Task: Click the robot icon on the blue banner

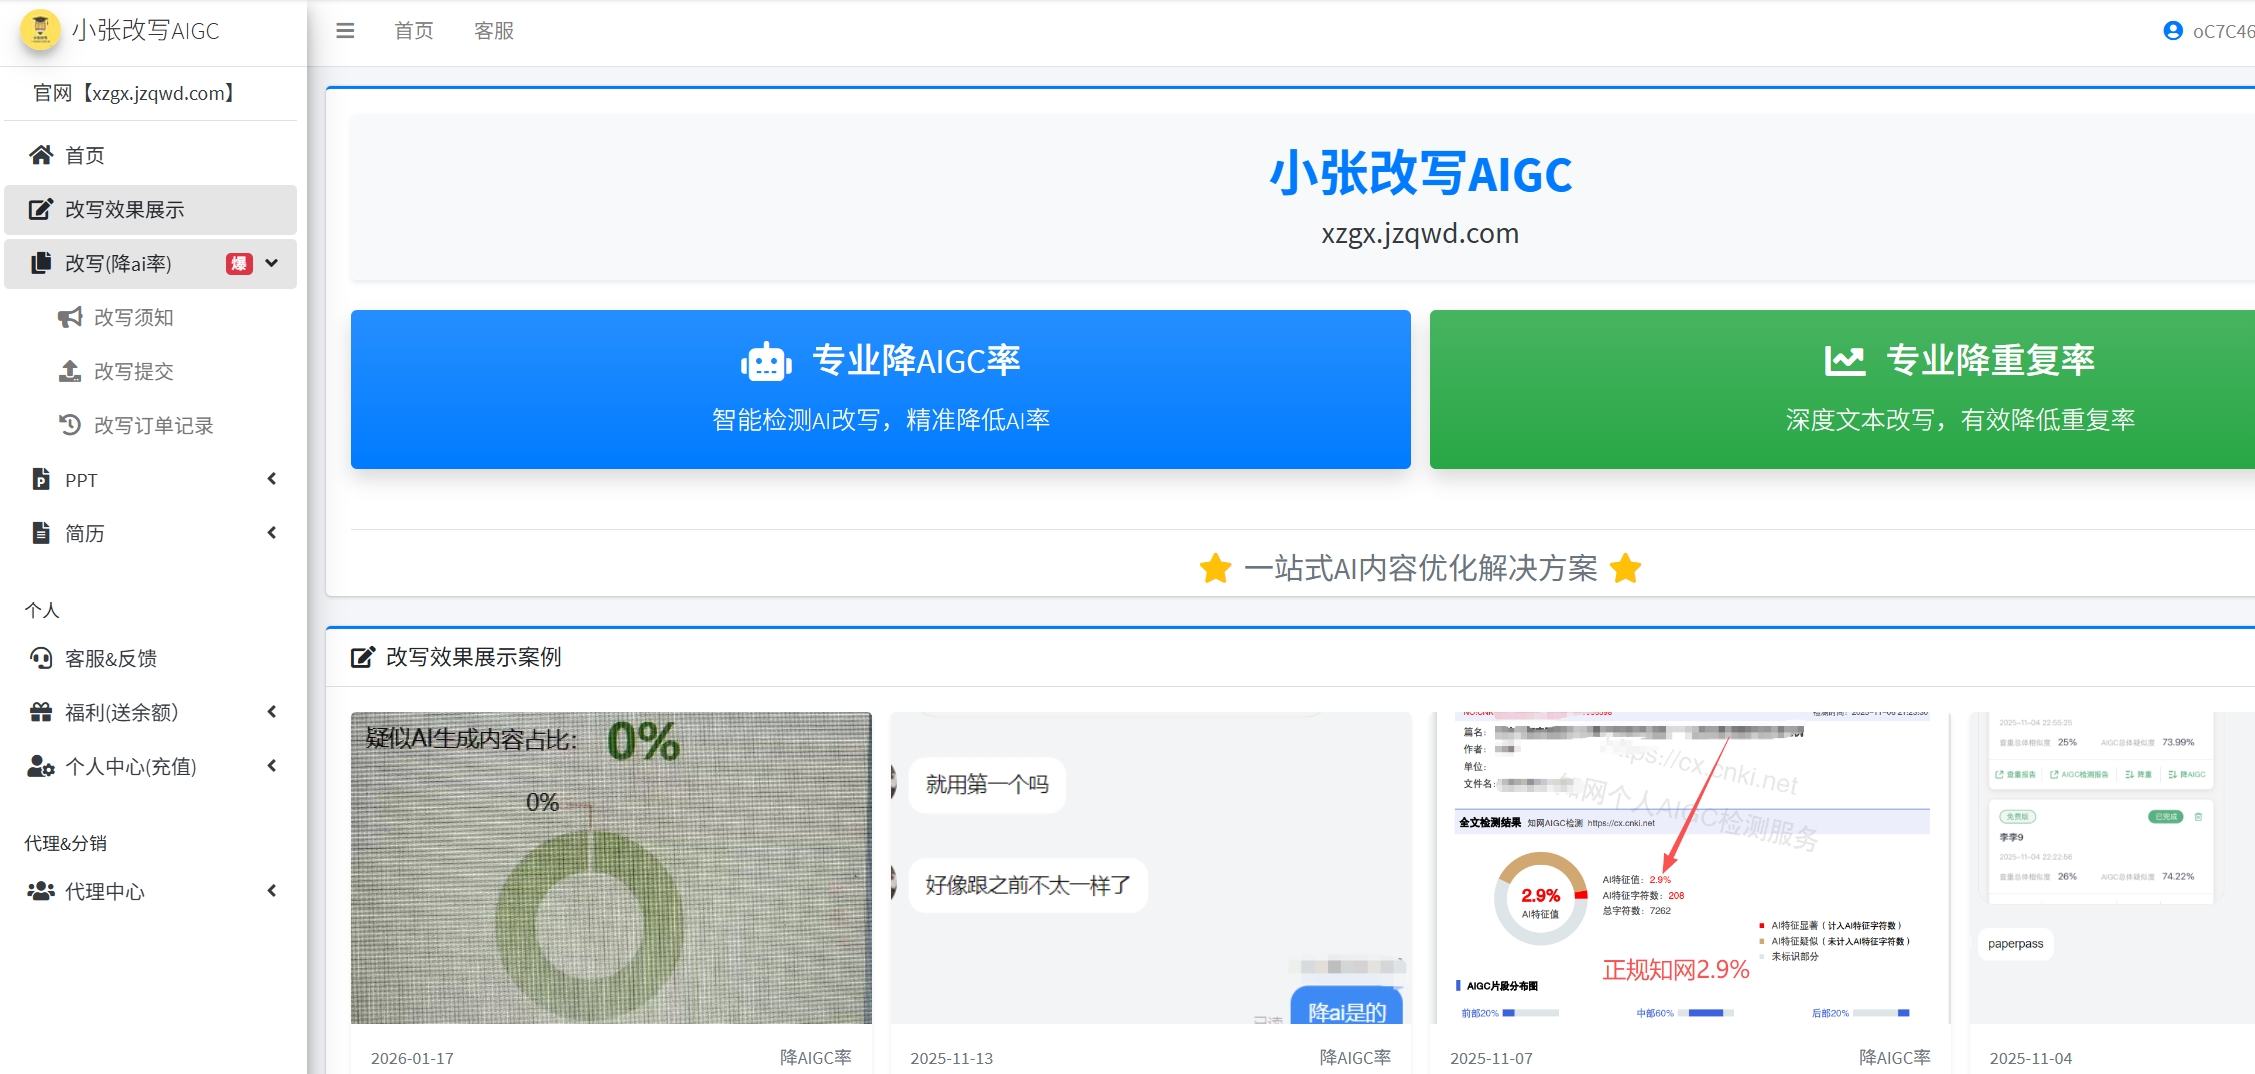Action: pos(765,360)
